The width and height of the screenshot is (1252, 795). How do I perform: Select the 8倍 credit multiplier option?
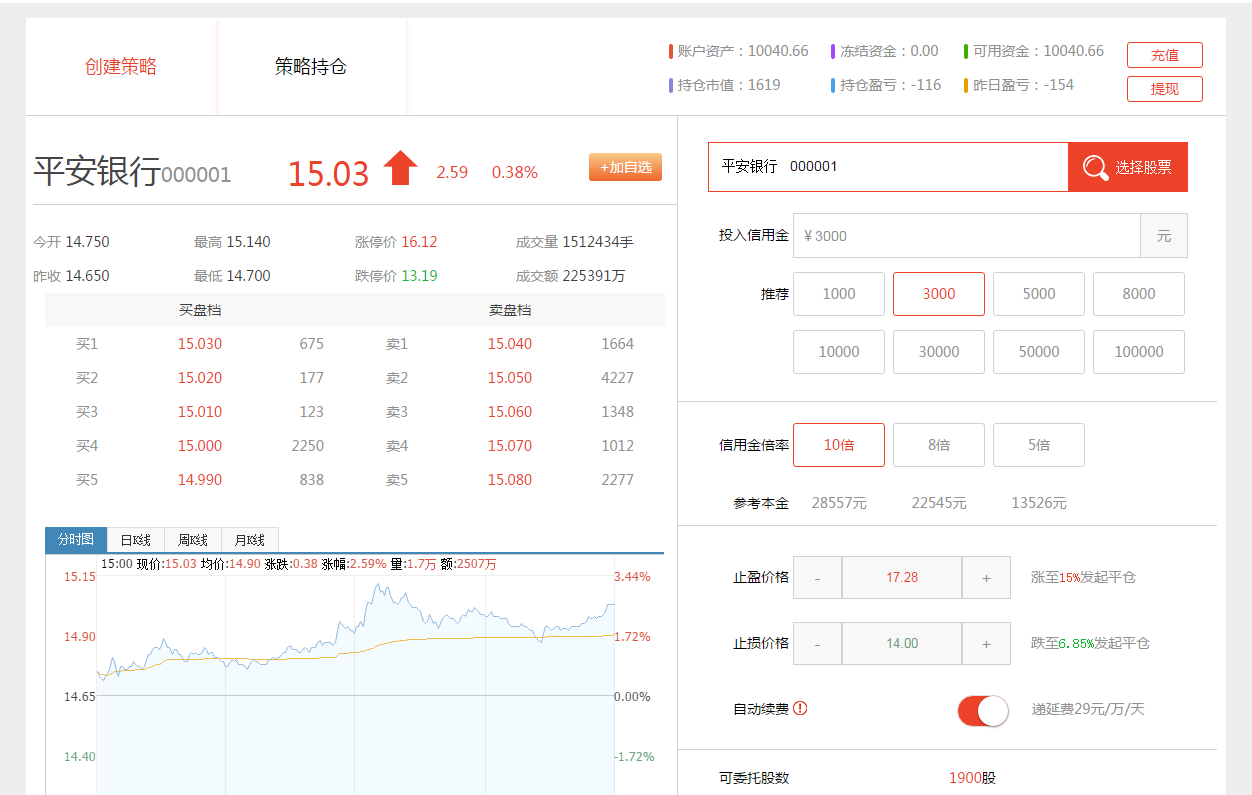point(938,445)
